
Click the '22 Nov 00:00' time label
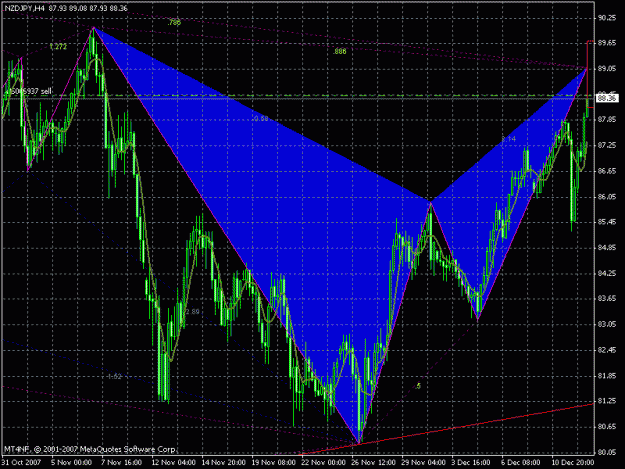coord(324,462)
